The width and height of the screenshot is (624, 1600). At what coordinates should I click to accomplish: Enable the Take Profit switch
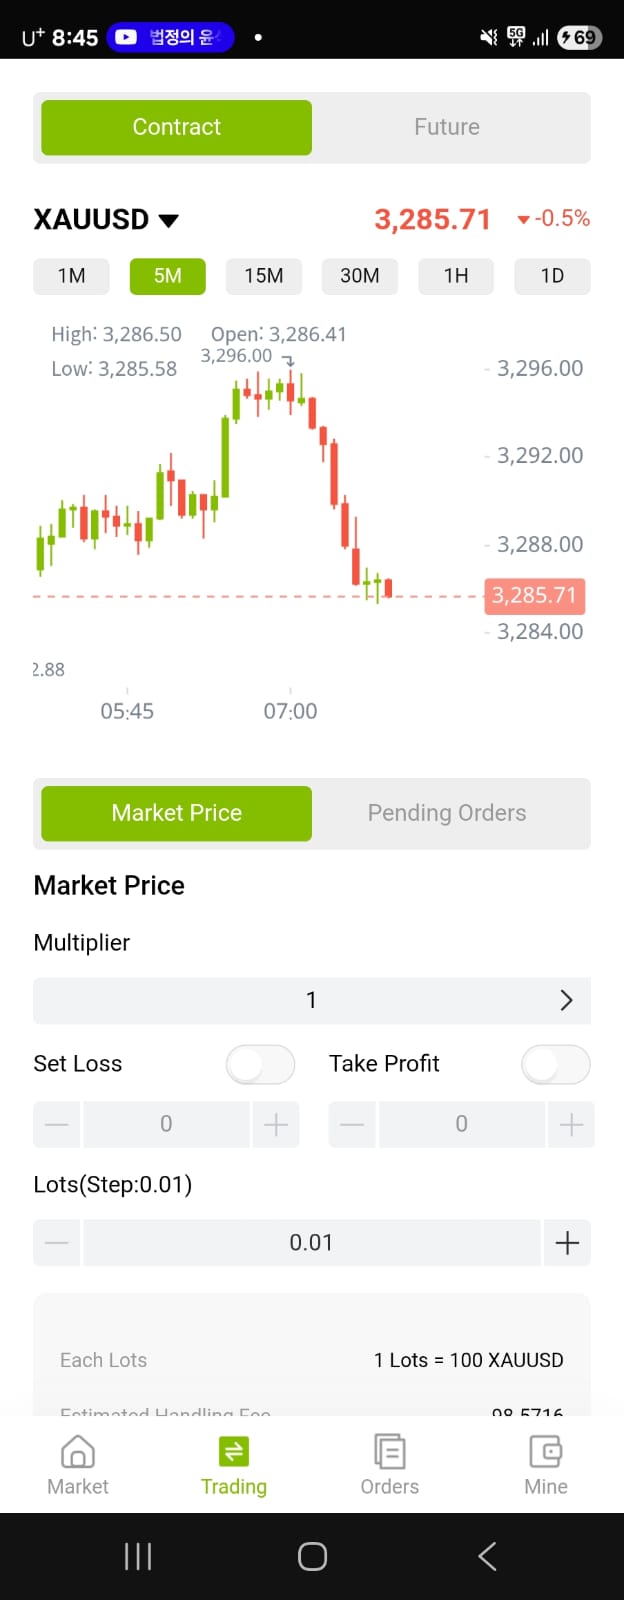coord(556,1064)
